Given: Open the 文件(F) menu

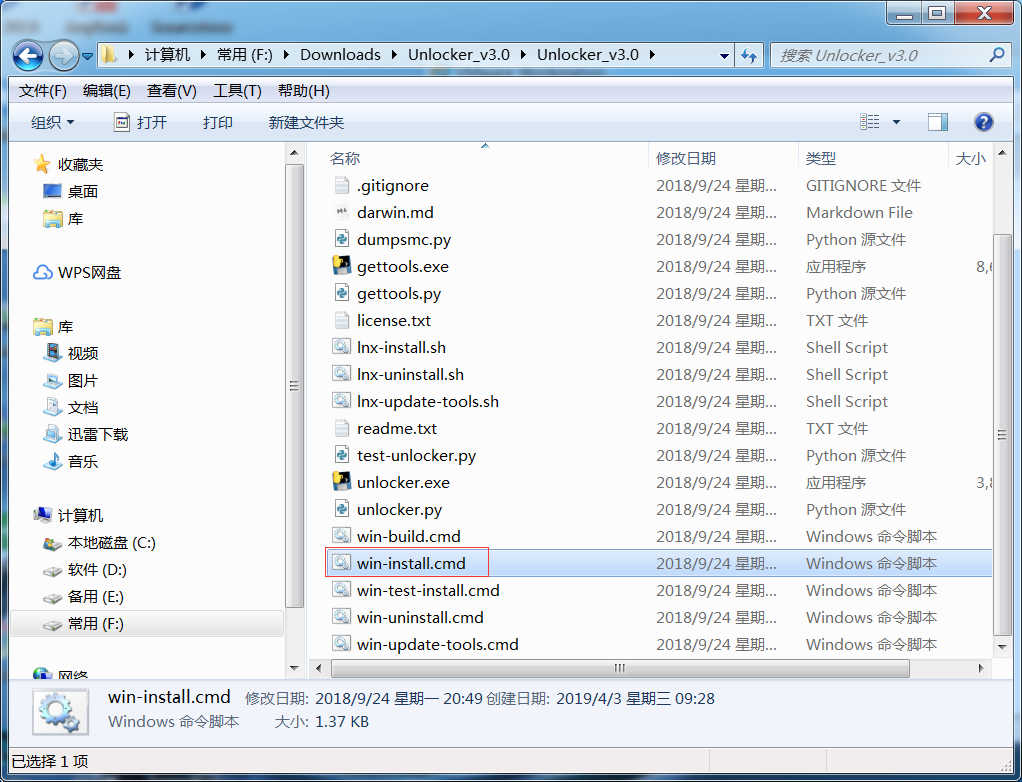Looking at the screenshot, I should pyautogui.click(x=41, y=90).
